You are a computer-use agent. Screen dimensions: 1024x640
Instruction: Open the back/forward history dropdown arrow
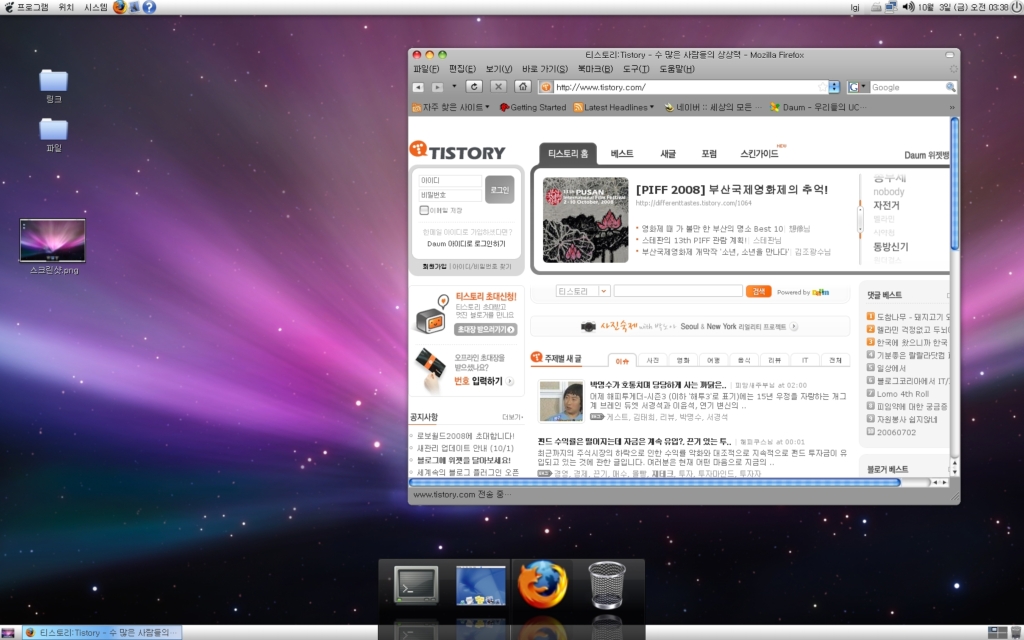pyautogui.click(x=454, y=86)
